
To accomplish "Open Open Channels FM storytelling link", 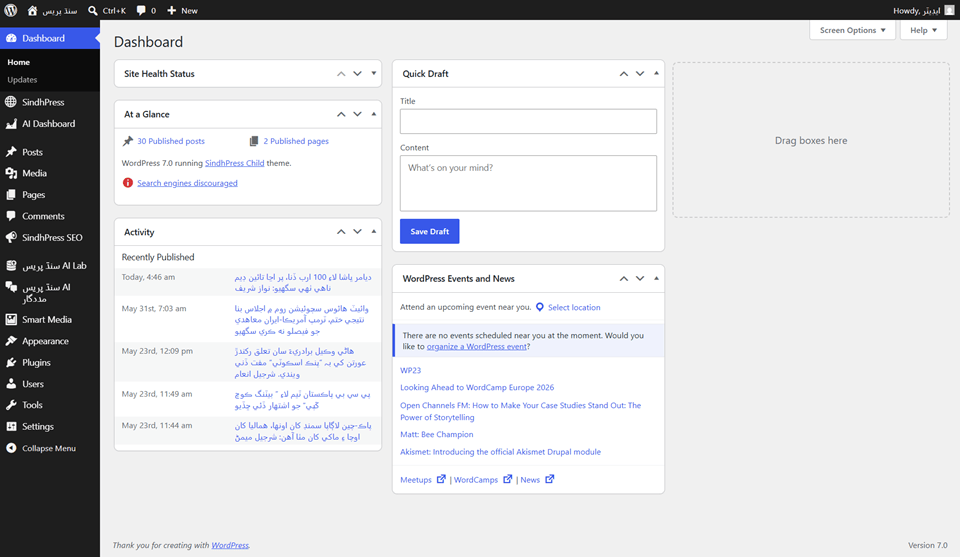I will tap(520, 411).
